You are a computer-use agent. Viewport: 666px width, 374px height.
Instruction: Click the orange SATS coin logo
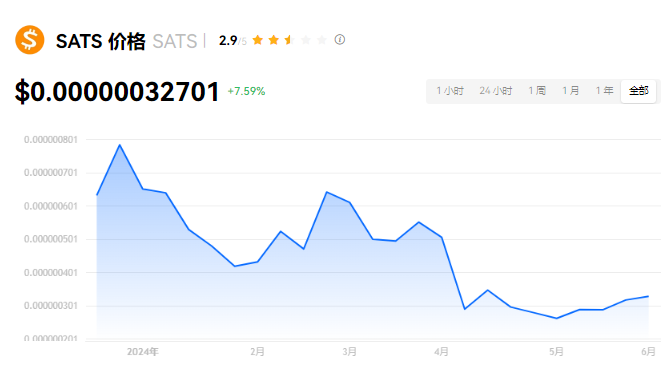pos(30,40)
